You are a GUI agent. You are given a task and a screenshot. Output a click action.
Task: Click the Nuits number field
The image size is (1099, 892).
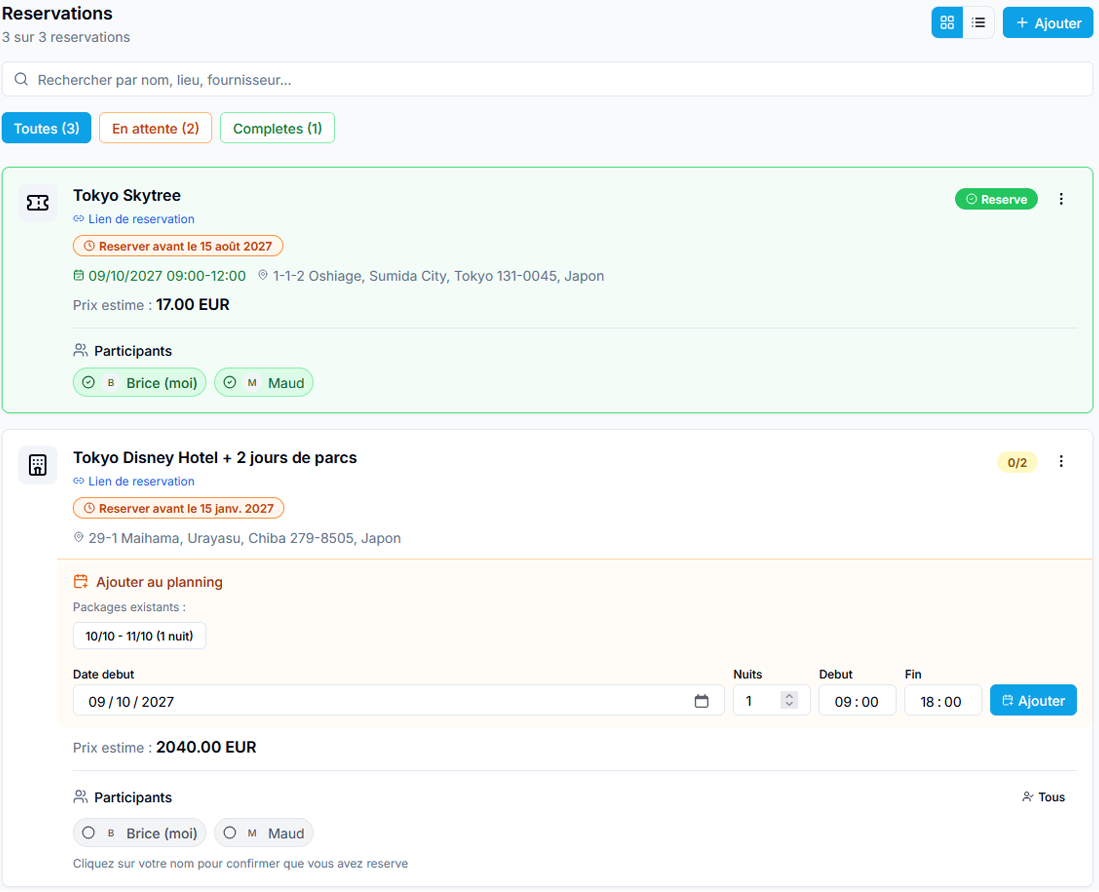click(x=772, y=701)
